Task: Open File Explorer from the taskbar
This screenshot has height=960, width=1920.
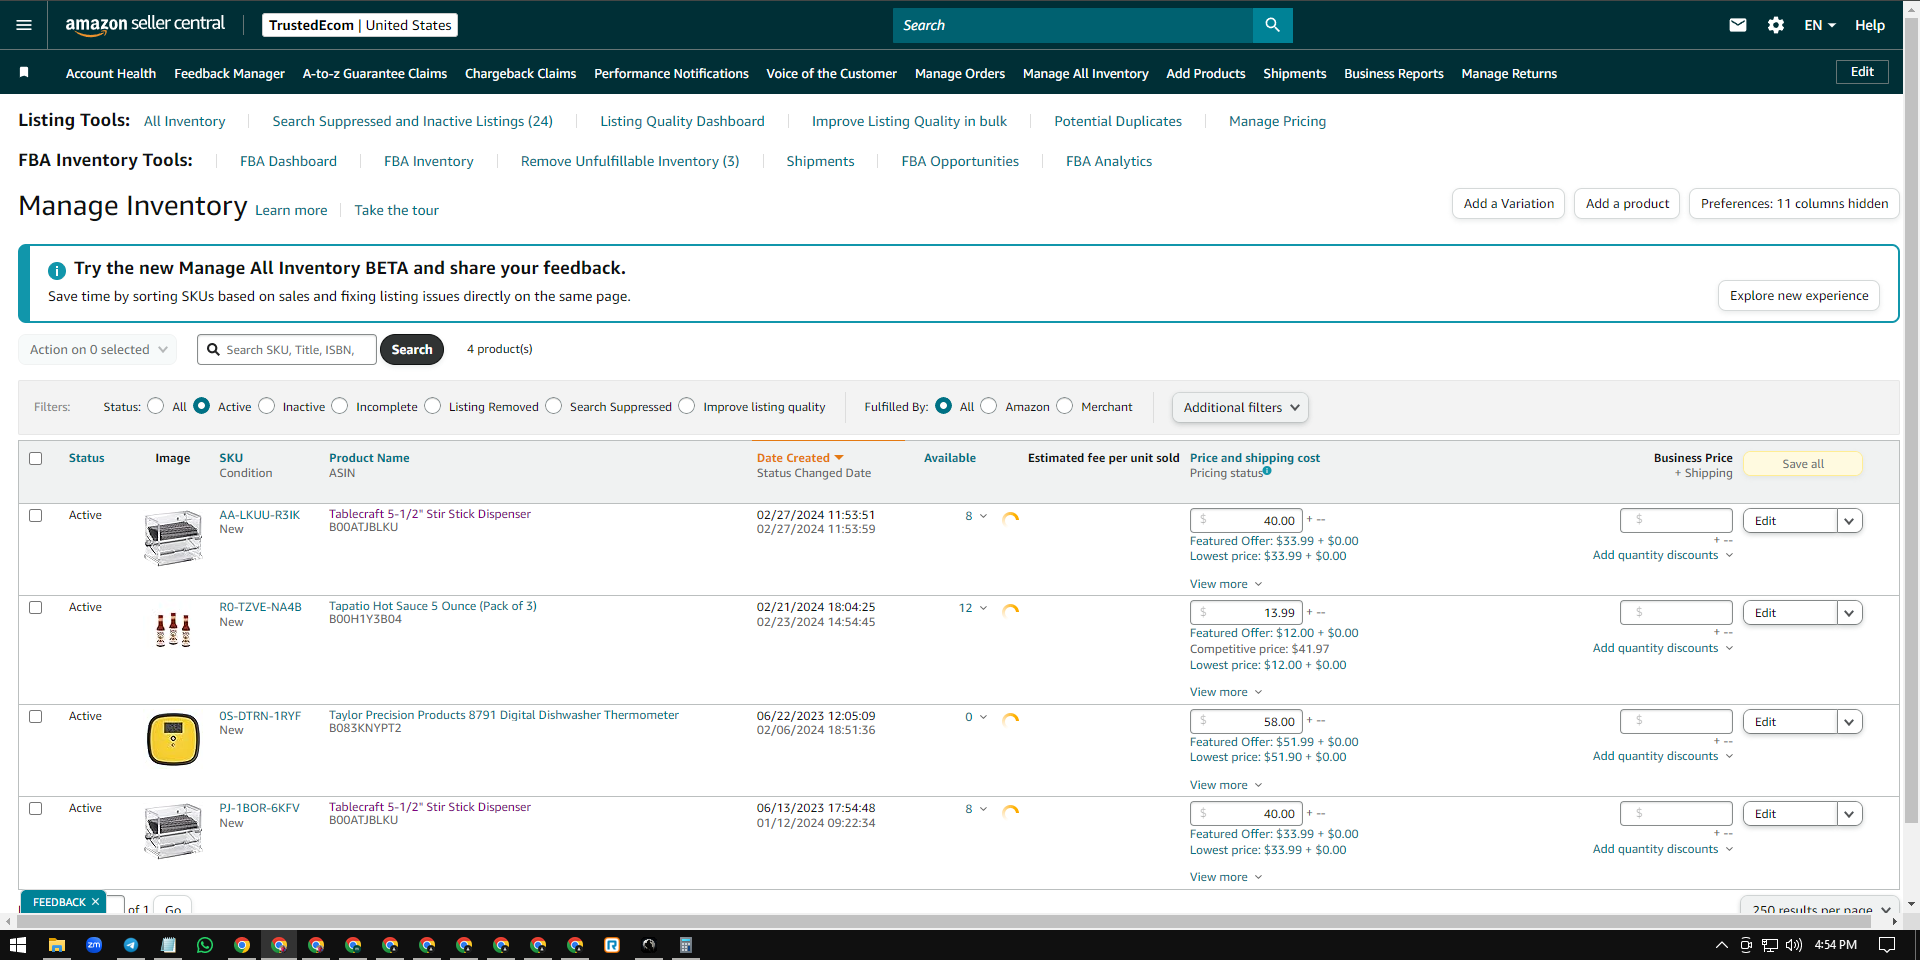Action: click(57, 945)
